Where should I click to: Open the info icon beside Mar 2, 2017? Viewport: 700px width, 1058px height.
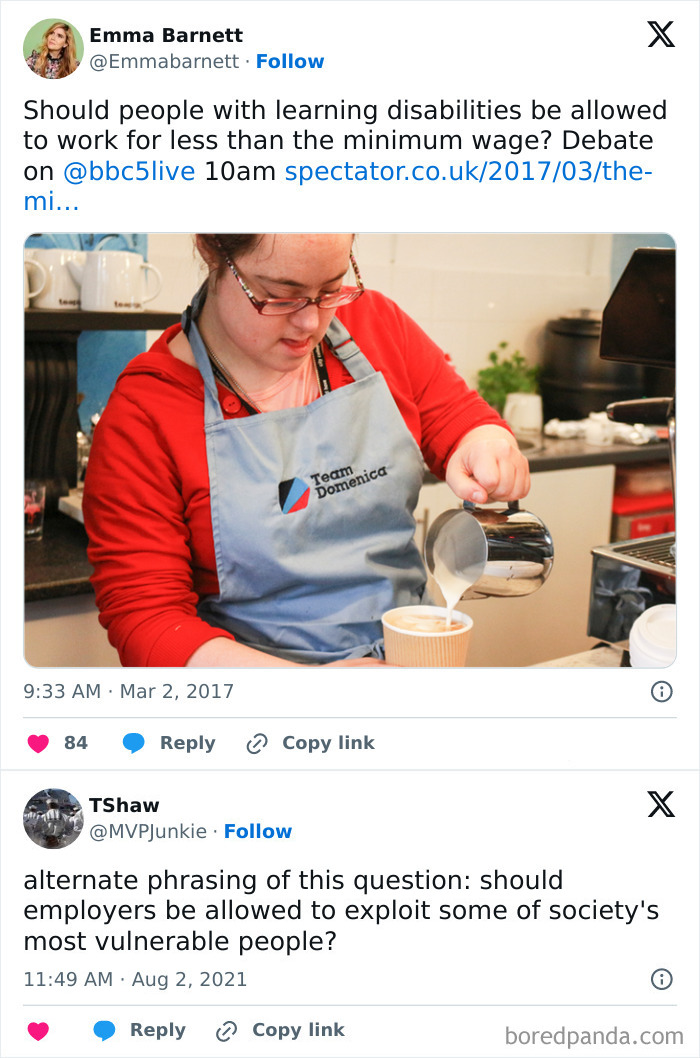point(662,692)
